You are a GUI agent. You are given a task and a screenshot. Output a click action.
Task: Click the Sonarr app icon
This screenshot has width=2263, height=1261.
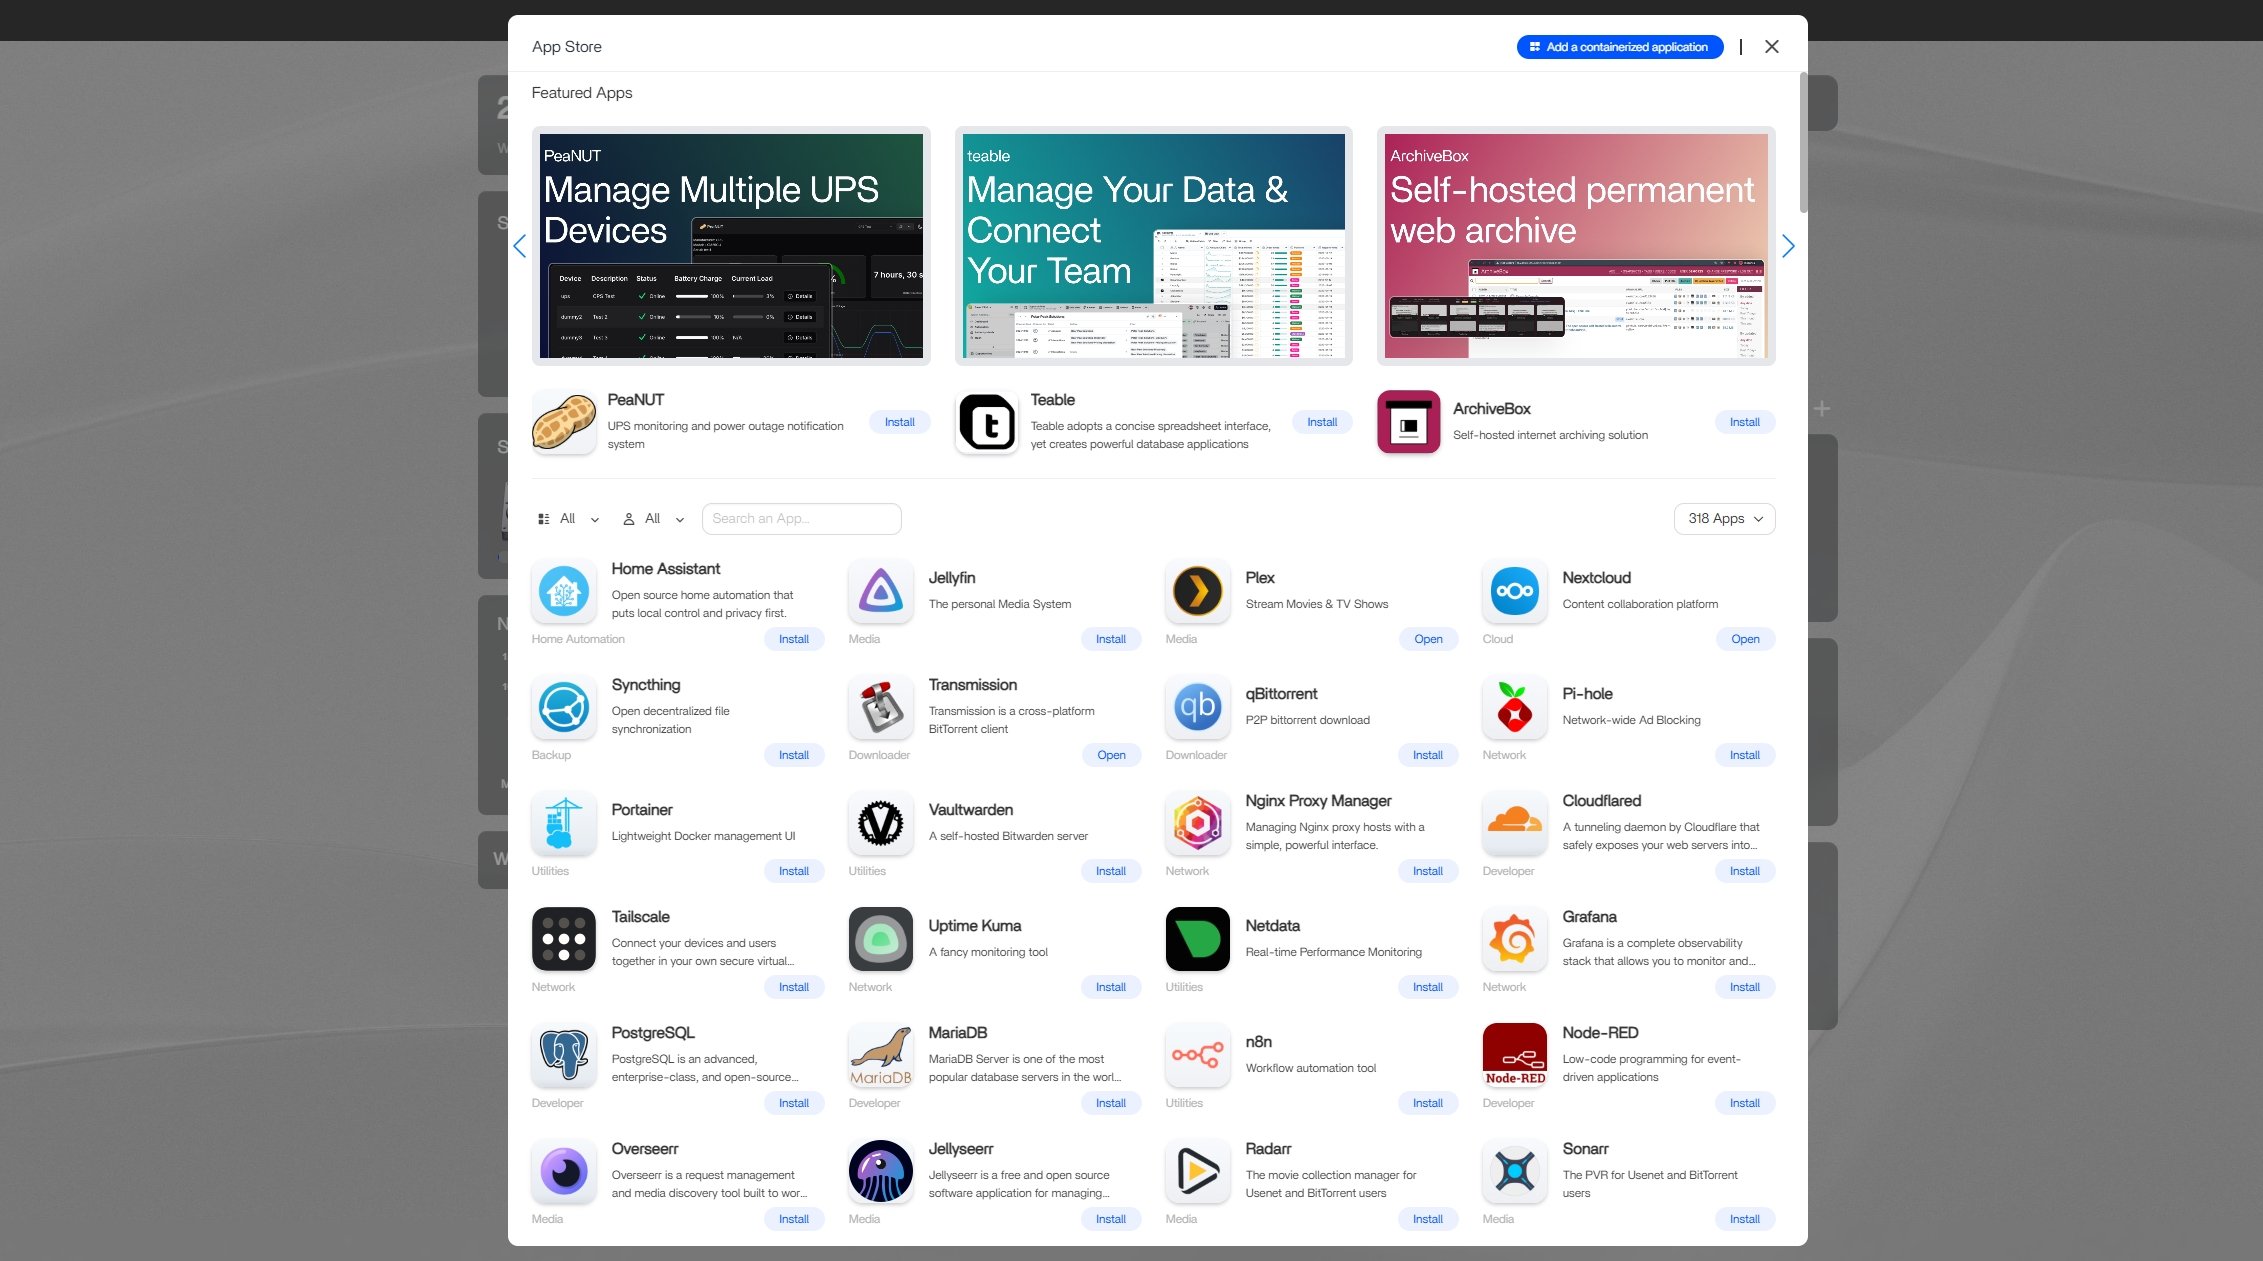1515,1171
